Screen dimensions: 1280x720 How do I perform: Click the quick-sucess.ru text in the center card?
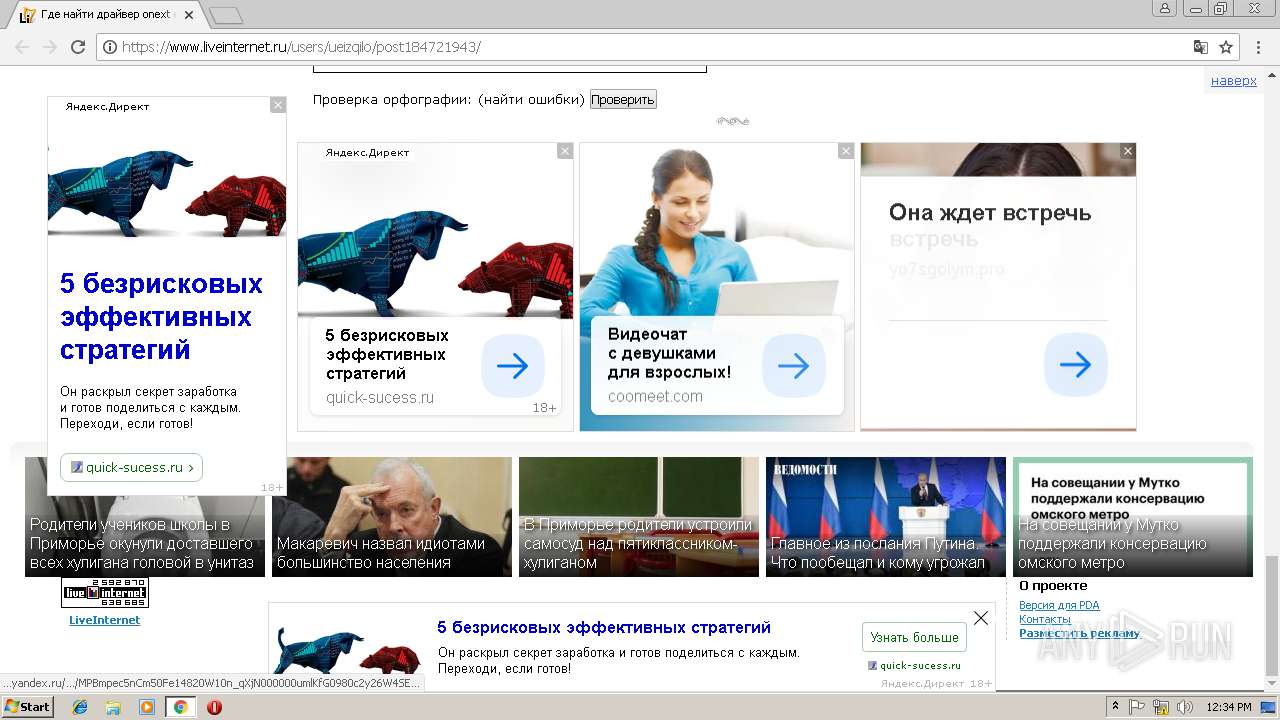[380, 397]
